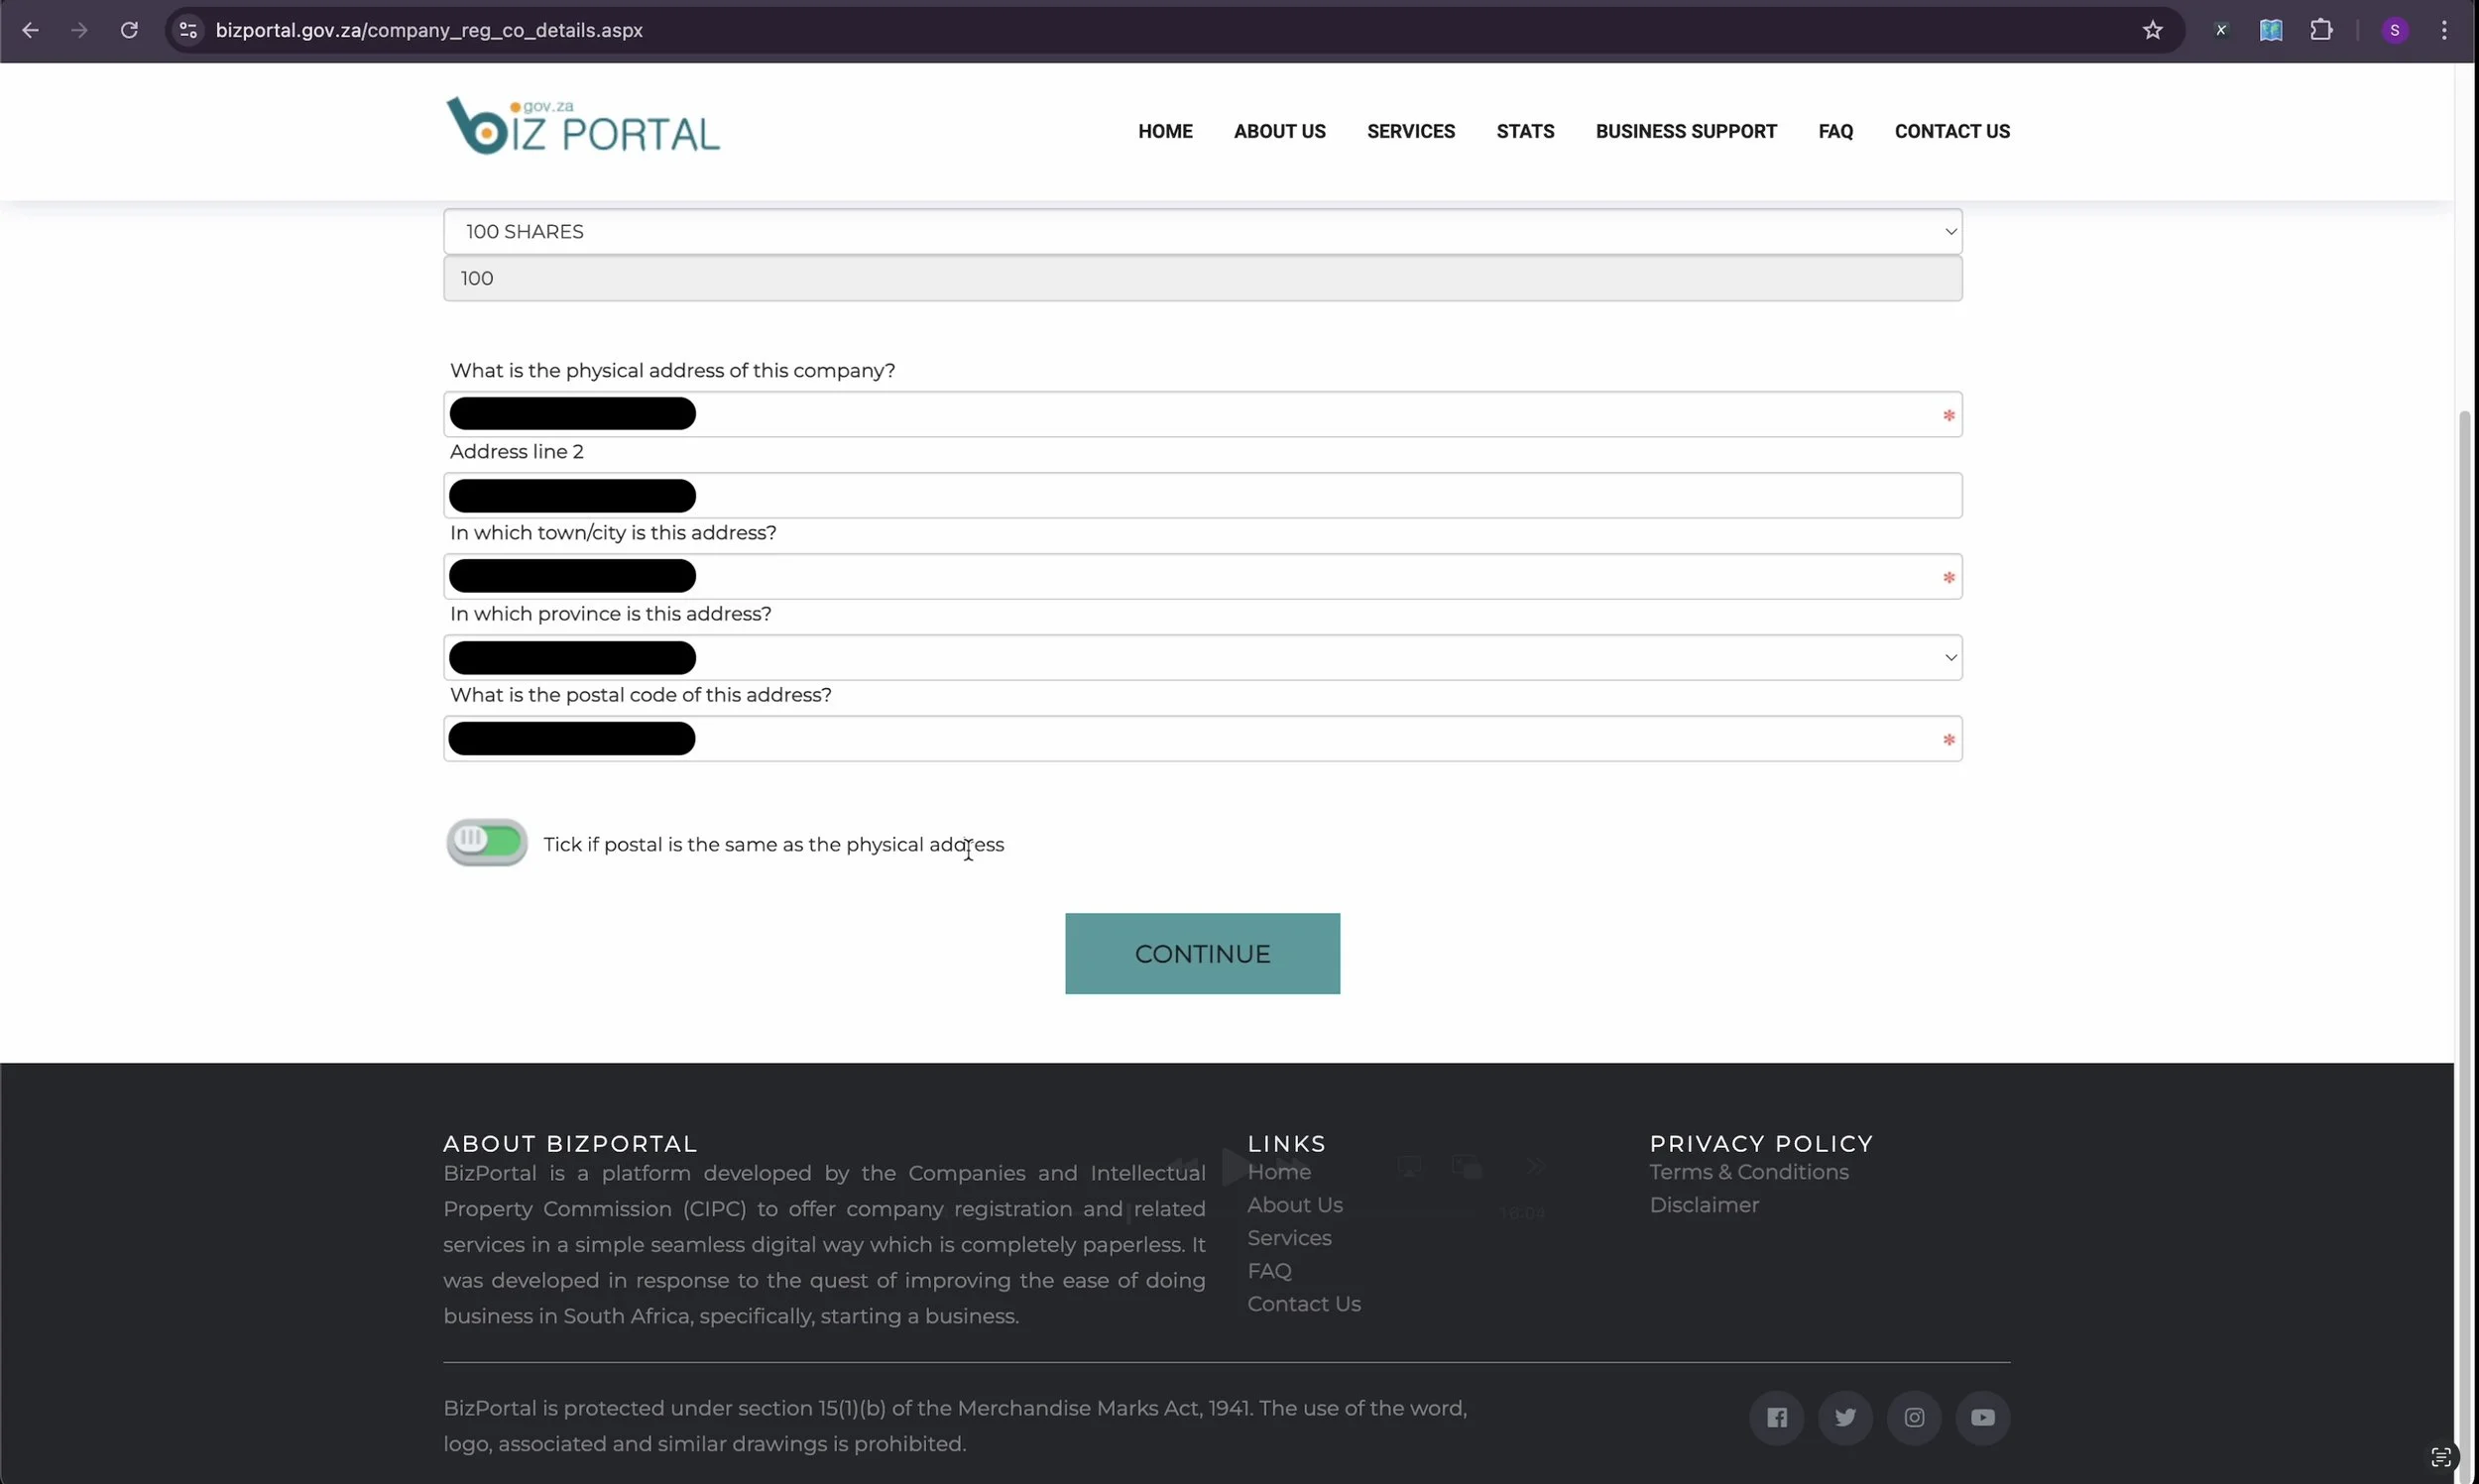This screenshot has height=1484, width=2479.
Task: Open the Terms & Conditions link
Action: coord(1748,1171)
